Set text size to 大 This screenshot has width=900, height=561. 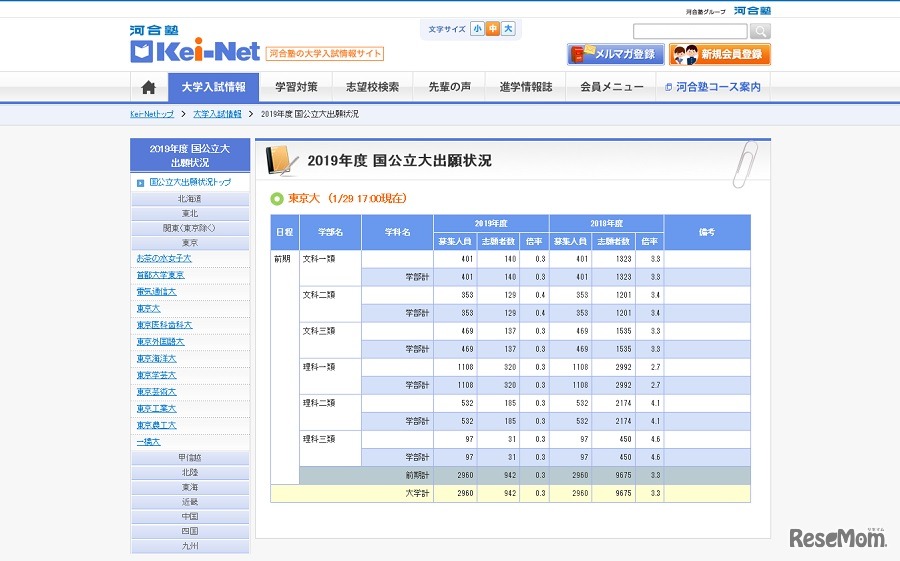pos(508,29)
